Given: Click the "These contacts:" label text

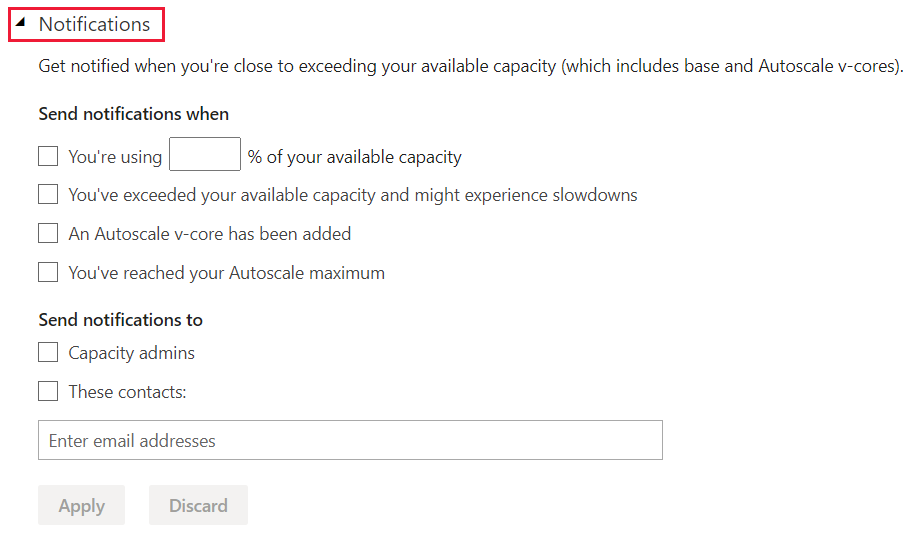Looking at the screenshot, I should pos(127,392).
